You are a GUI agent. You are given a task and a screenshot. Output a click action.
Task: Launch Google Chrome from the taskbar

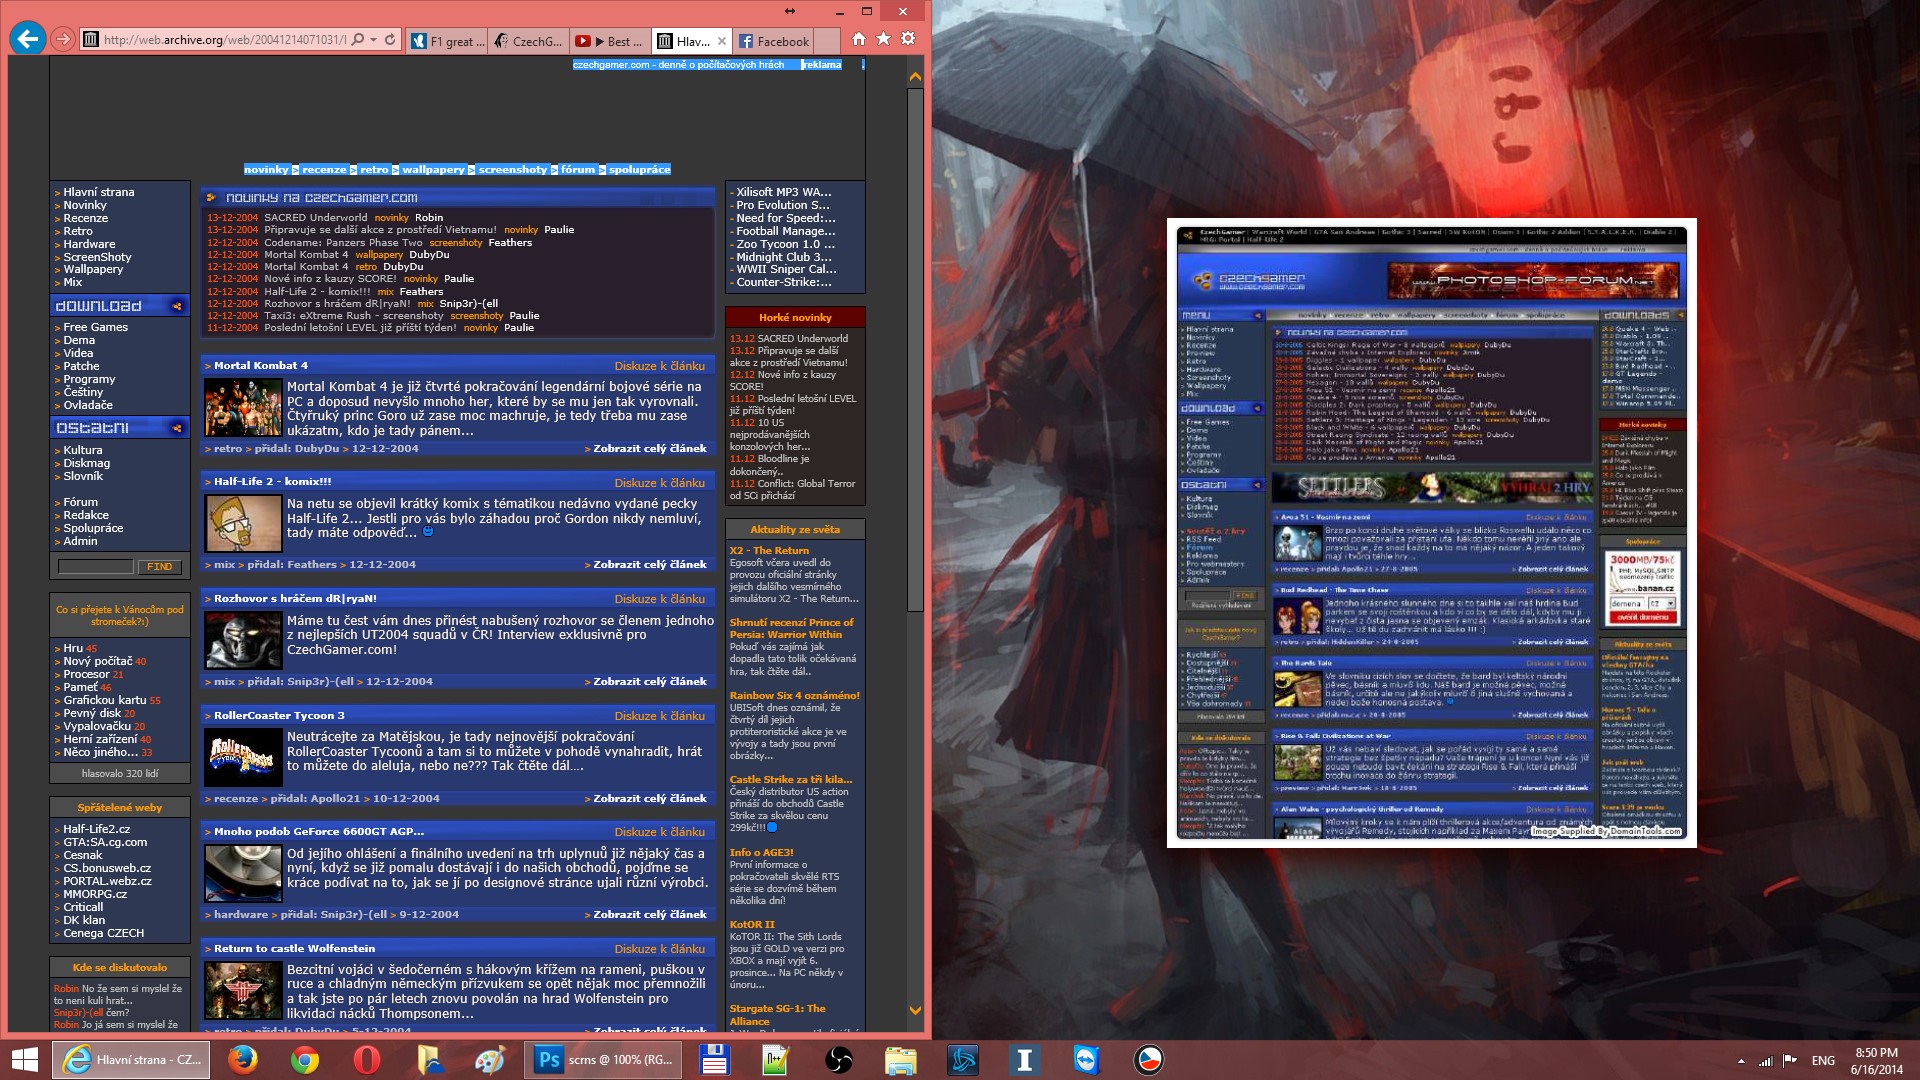pos(305,1060)
